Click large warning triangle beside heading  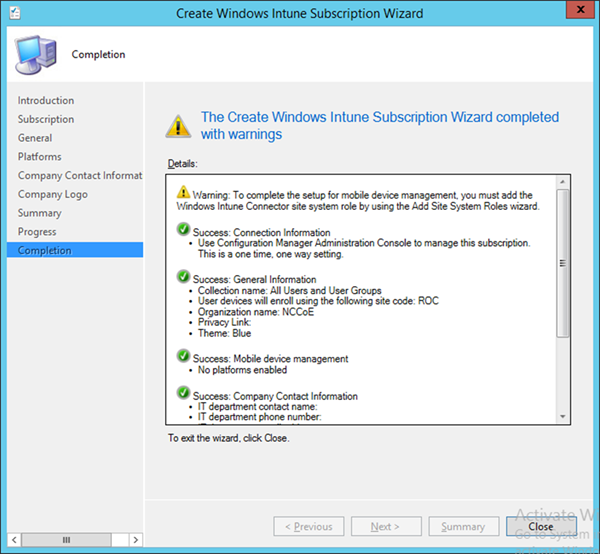point(178,126)
